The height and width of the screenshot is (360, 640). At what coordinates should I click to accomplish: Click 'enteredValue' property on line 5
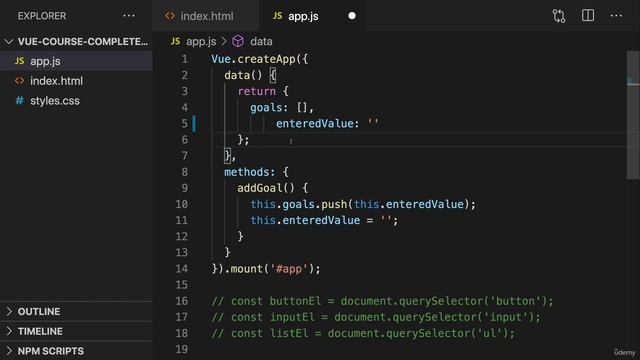317,123
